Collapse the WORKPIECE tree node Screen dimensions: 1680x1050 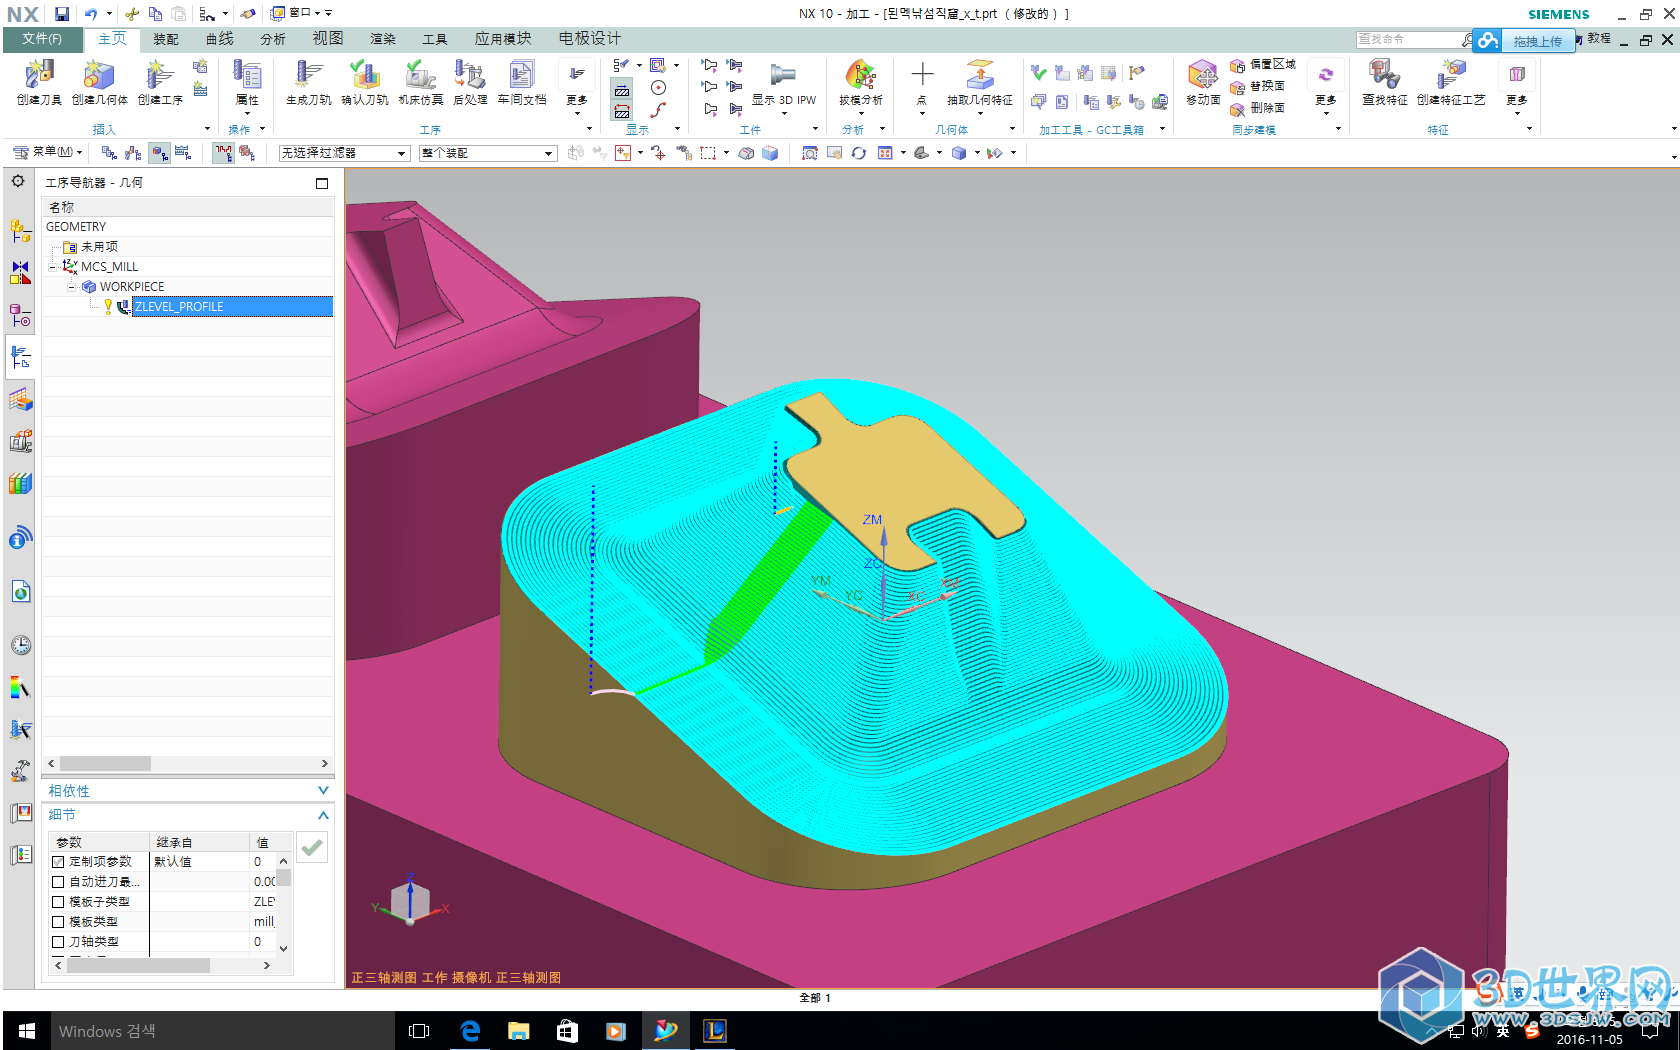coord(72,287)
